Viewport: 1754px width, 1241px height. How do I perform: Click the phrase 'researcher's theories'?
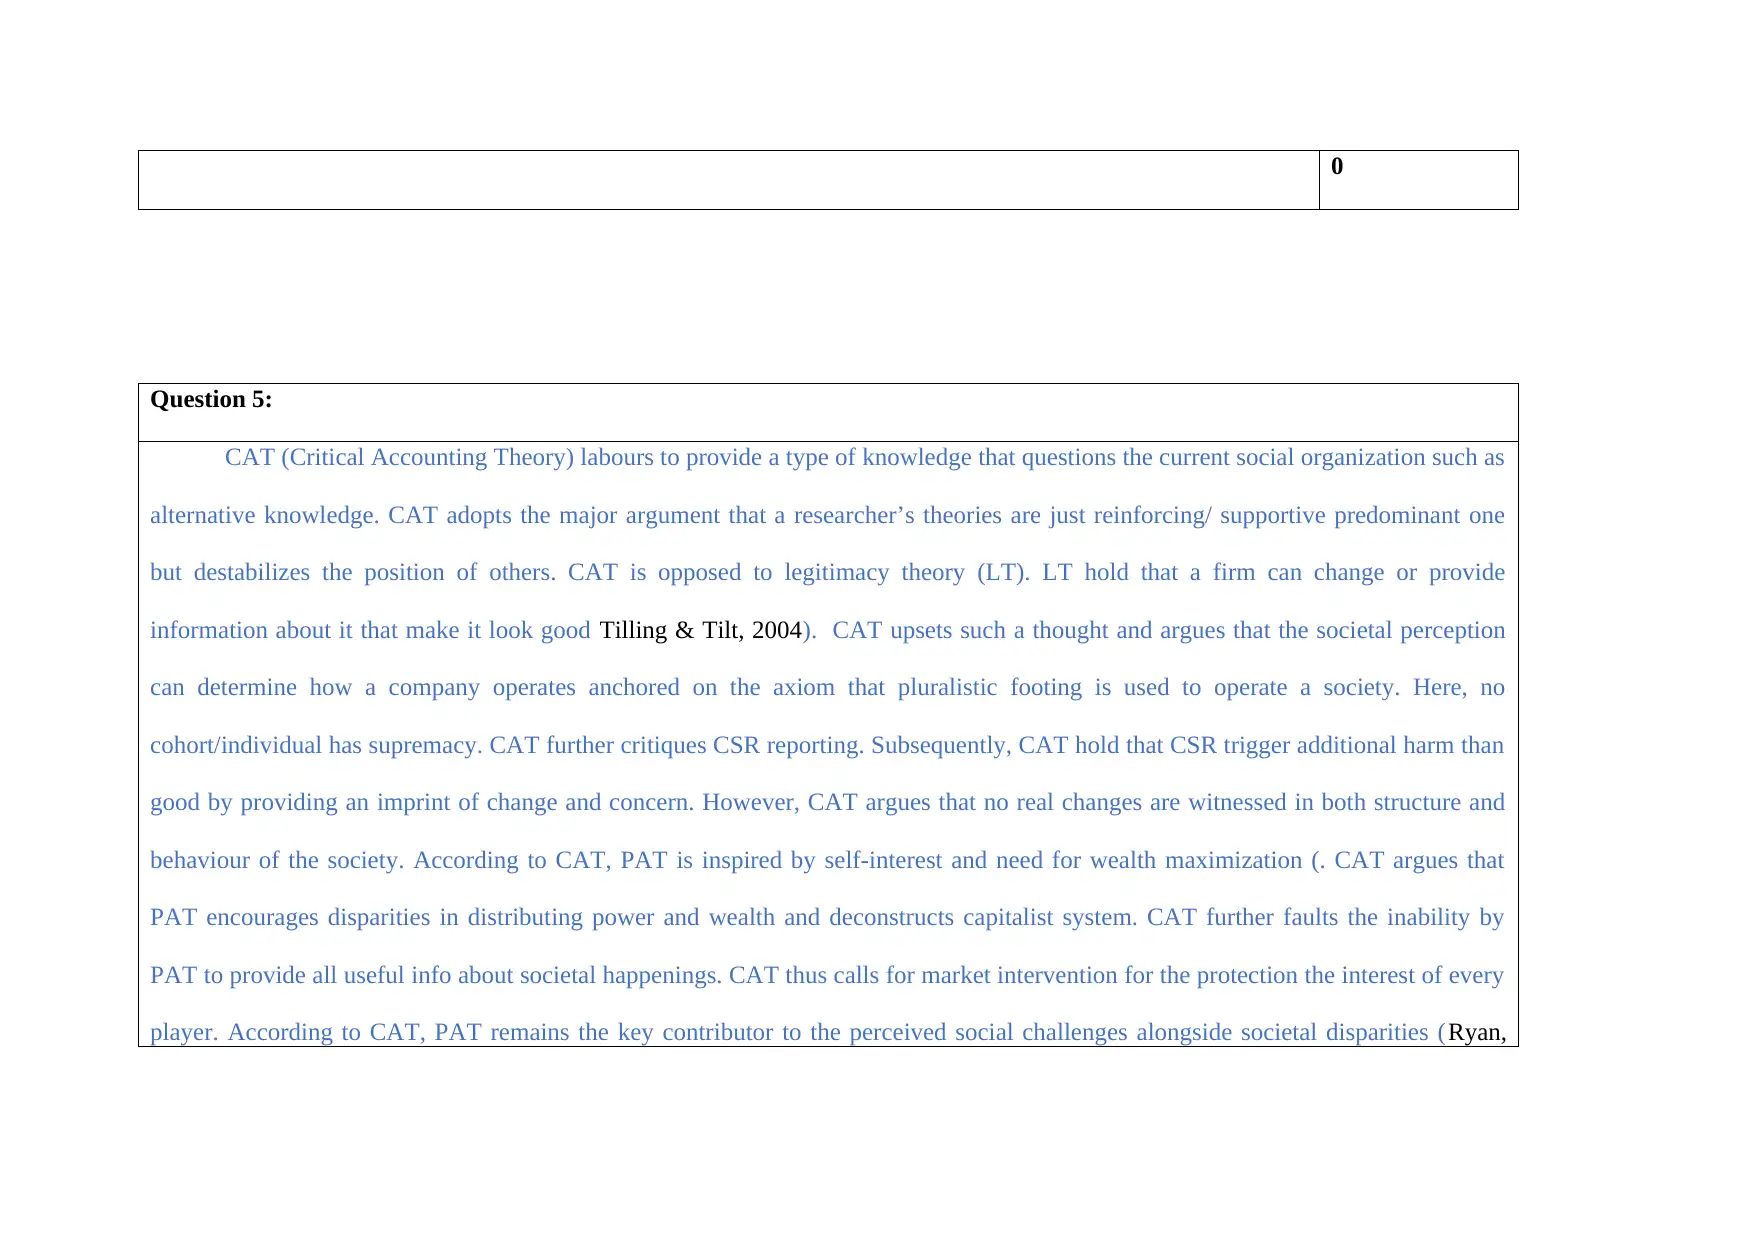coord(898,515)
